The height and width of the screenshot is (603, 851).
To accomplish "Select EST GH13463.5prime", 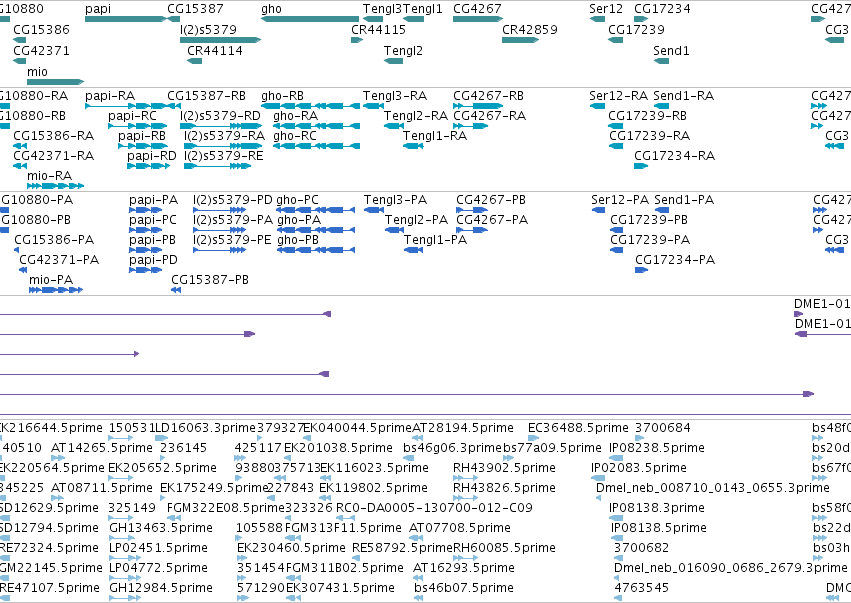I will click(122, 538).
